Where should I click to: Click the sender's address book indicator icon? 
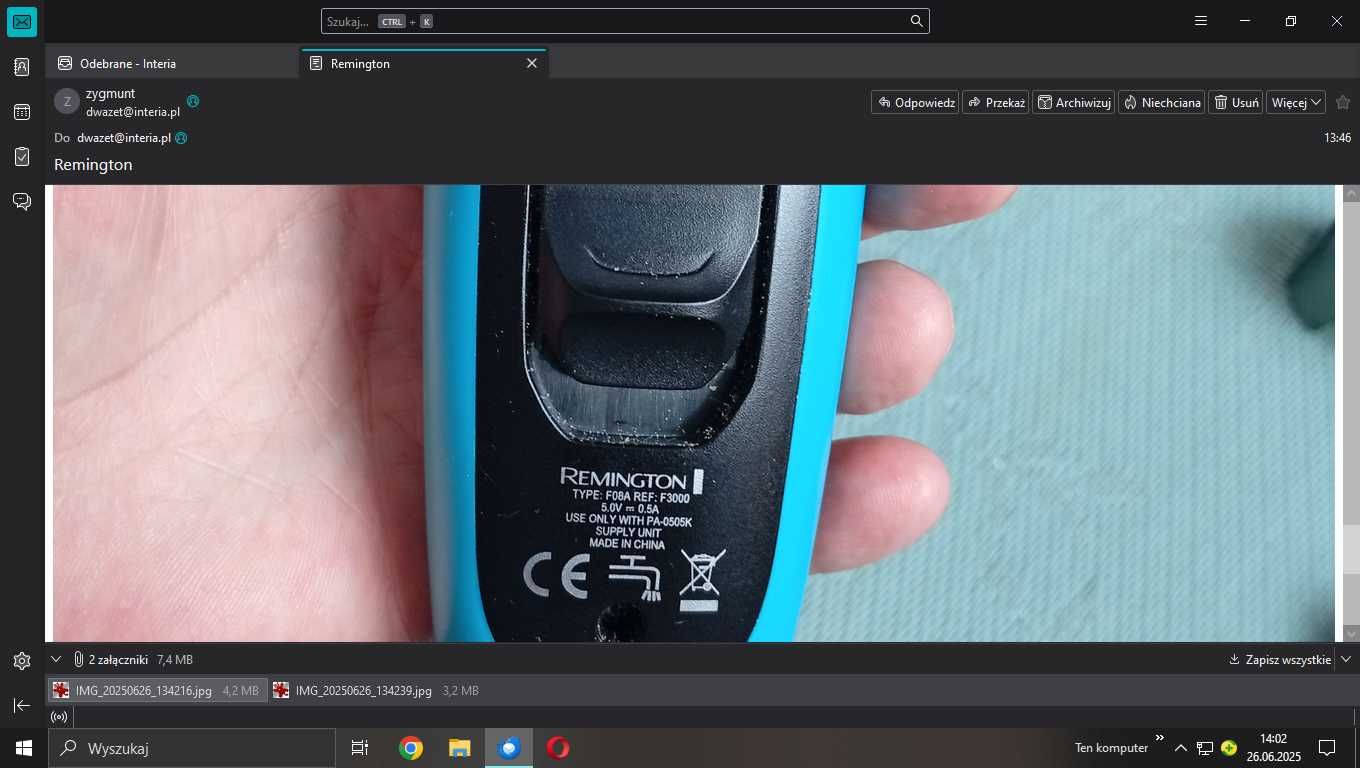tap(193, 101)
